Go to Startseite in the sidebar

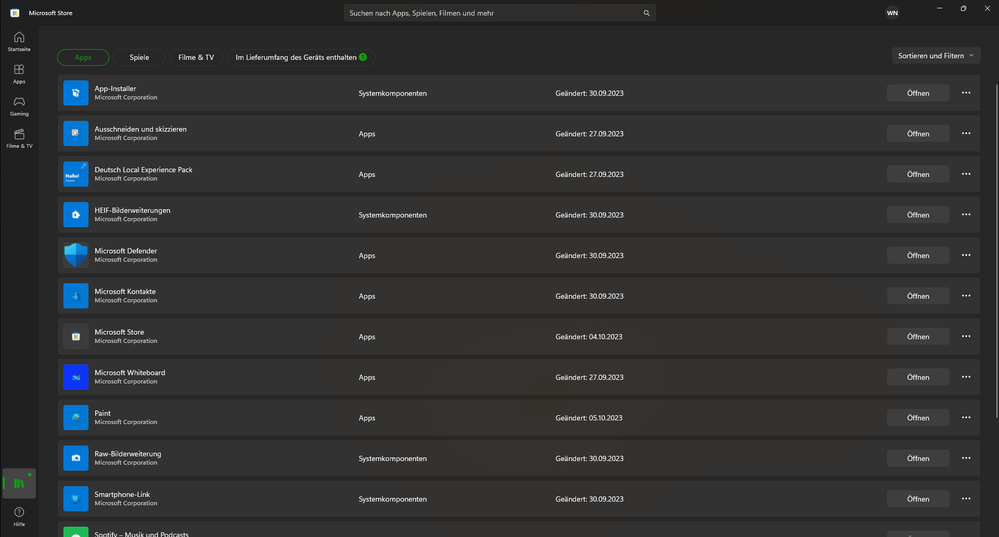tap(19, 41)
